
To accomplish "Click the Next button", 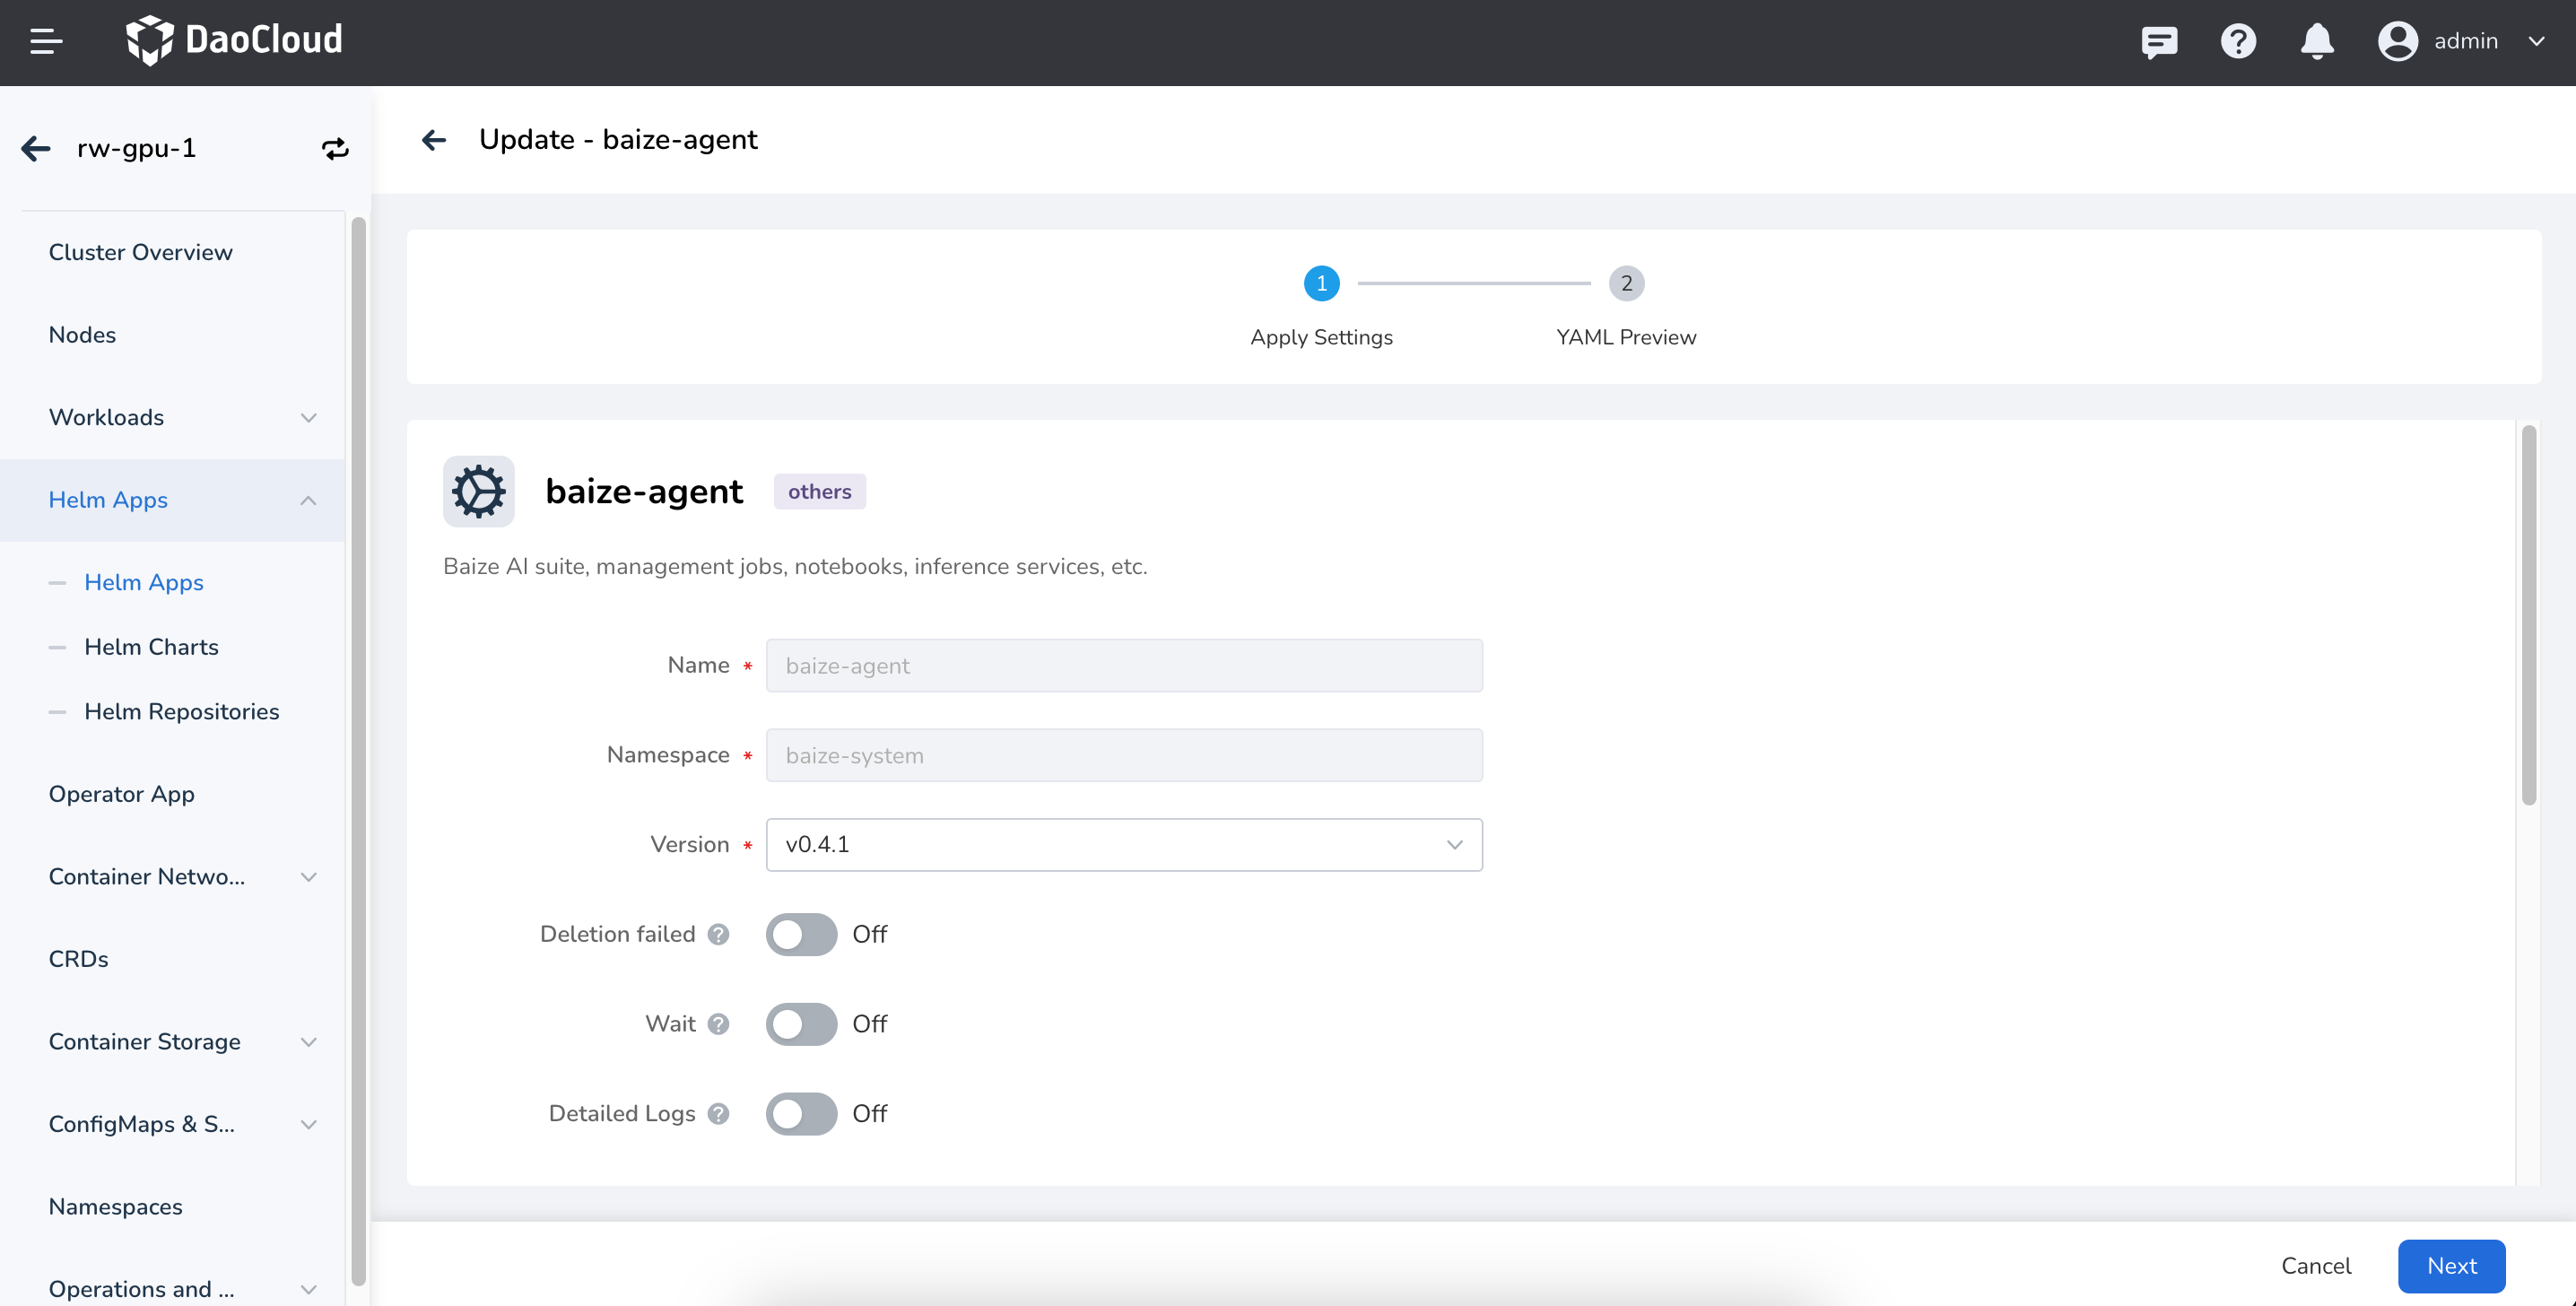I will click(x=2450, y=1266).
